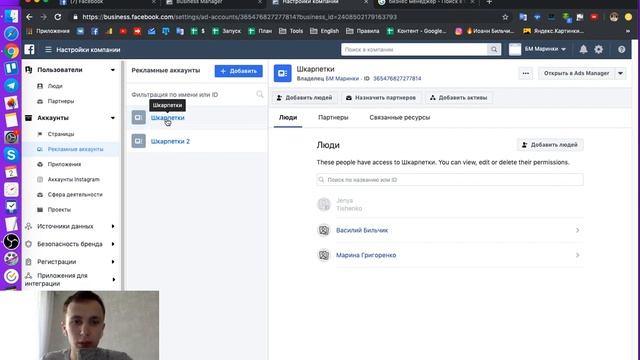The height and width of the screenshot is (360, 640).
Task: Select Аккаунты Instagram in the sidebar
Action: tap(73, 180)
